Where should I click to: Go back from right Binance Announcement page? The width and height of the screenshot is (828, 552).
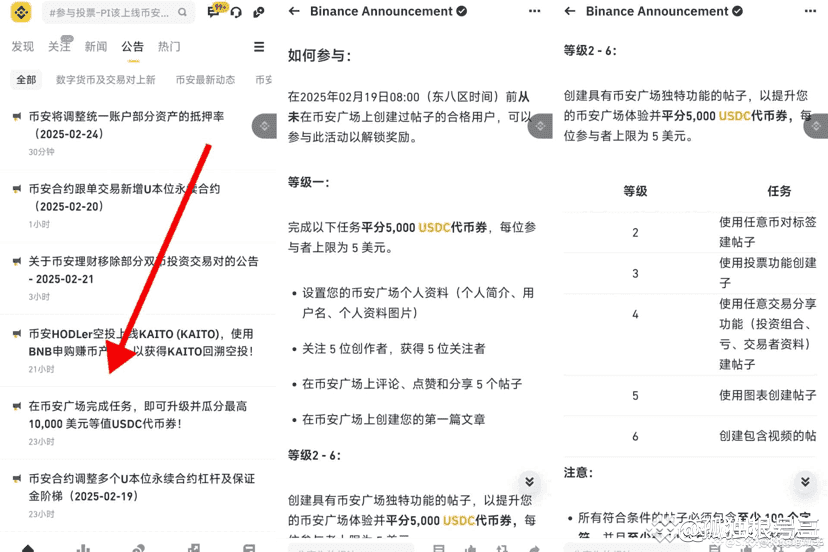(570, 11)
